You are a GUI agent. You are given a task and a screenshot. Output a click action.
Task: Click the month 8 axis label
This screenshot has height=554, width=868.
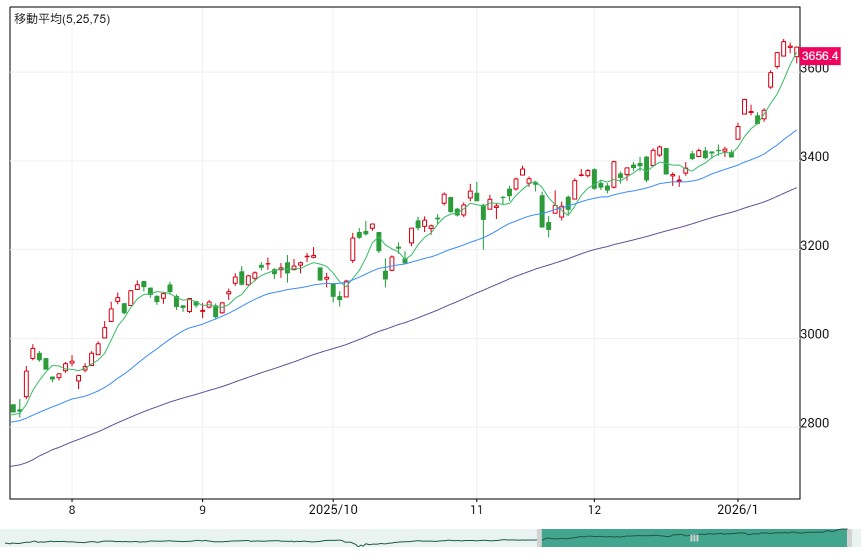coord(72,510)
